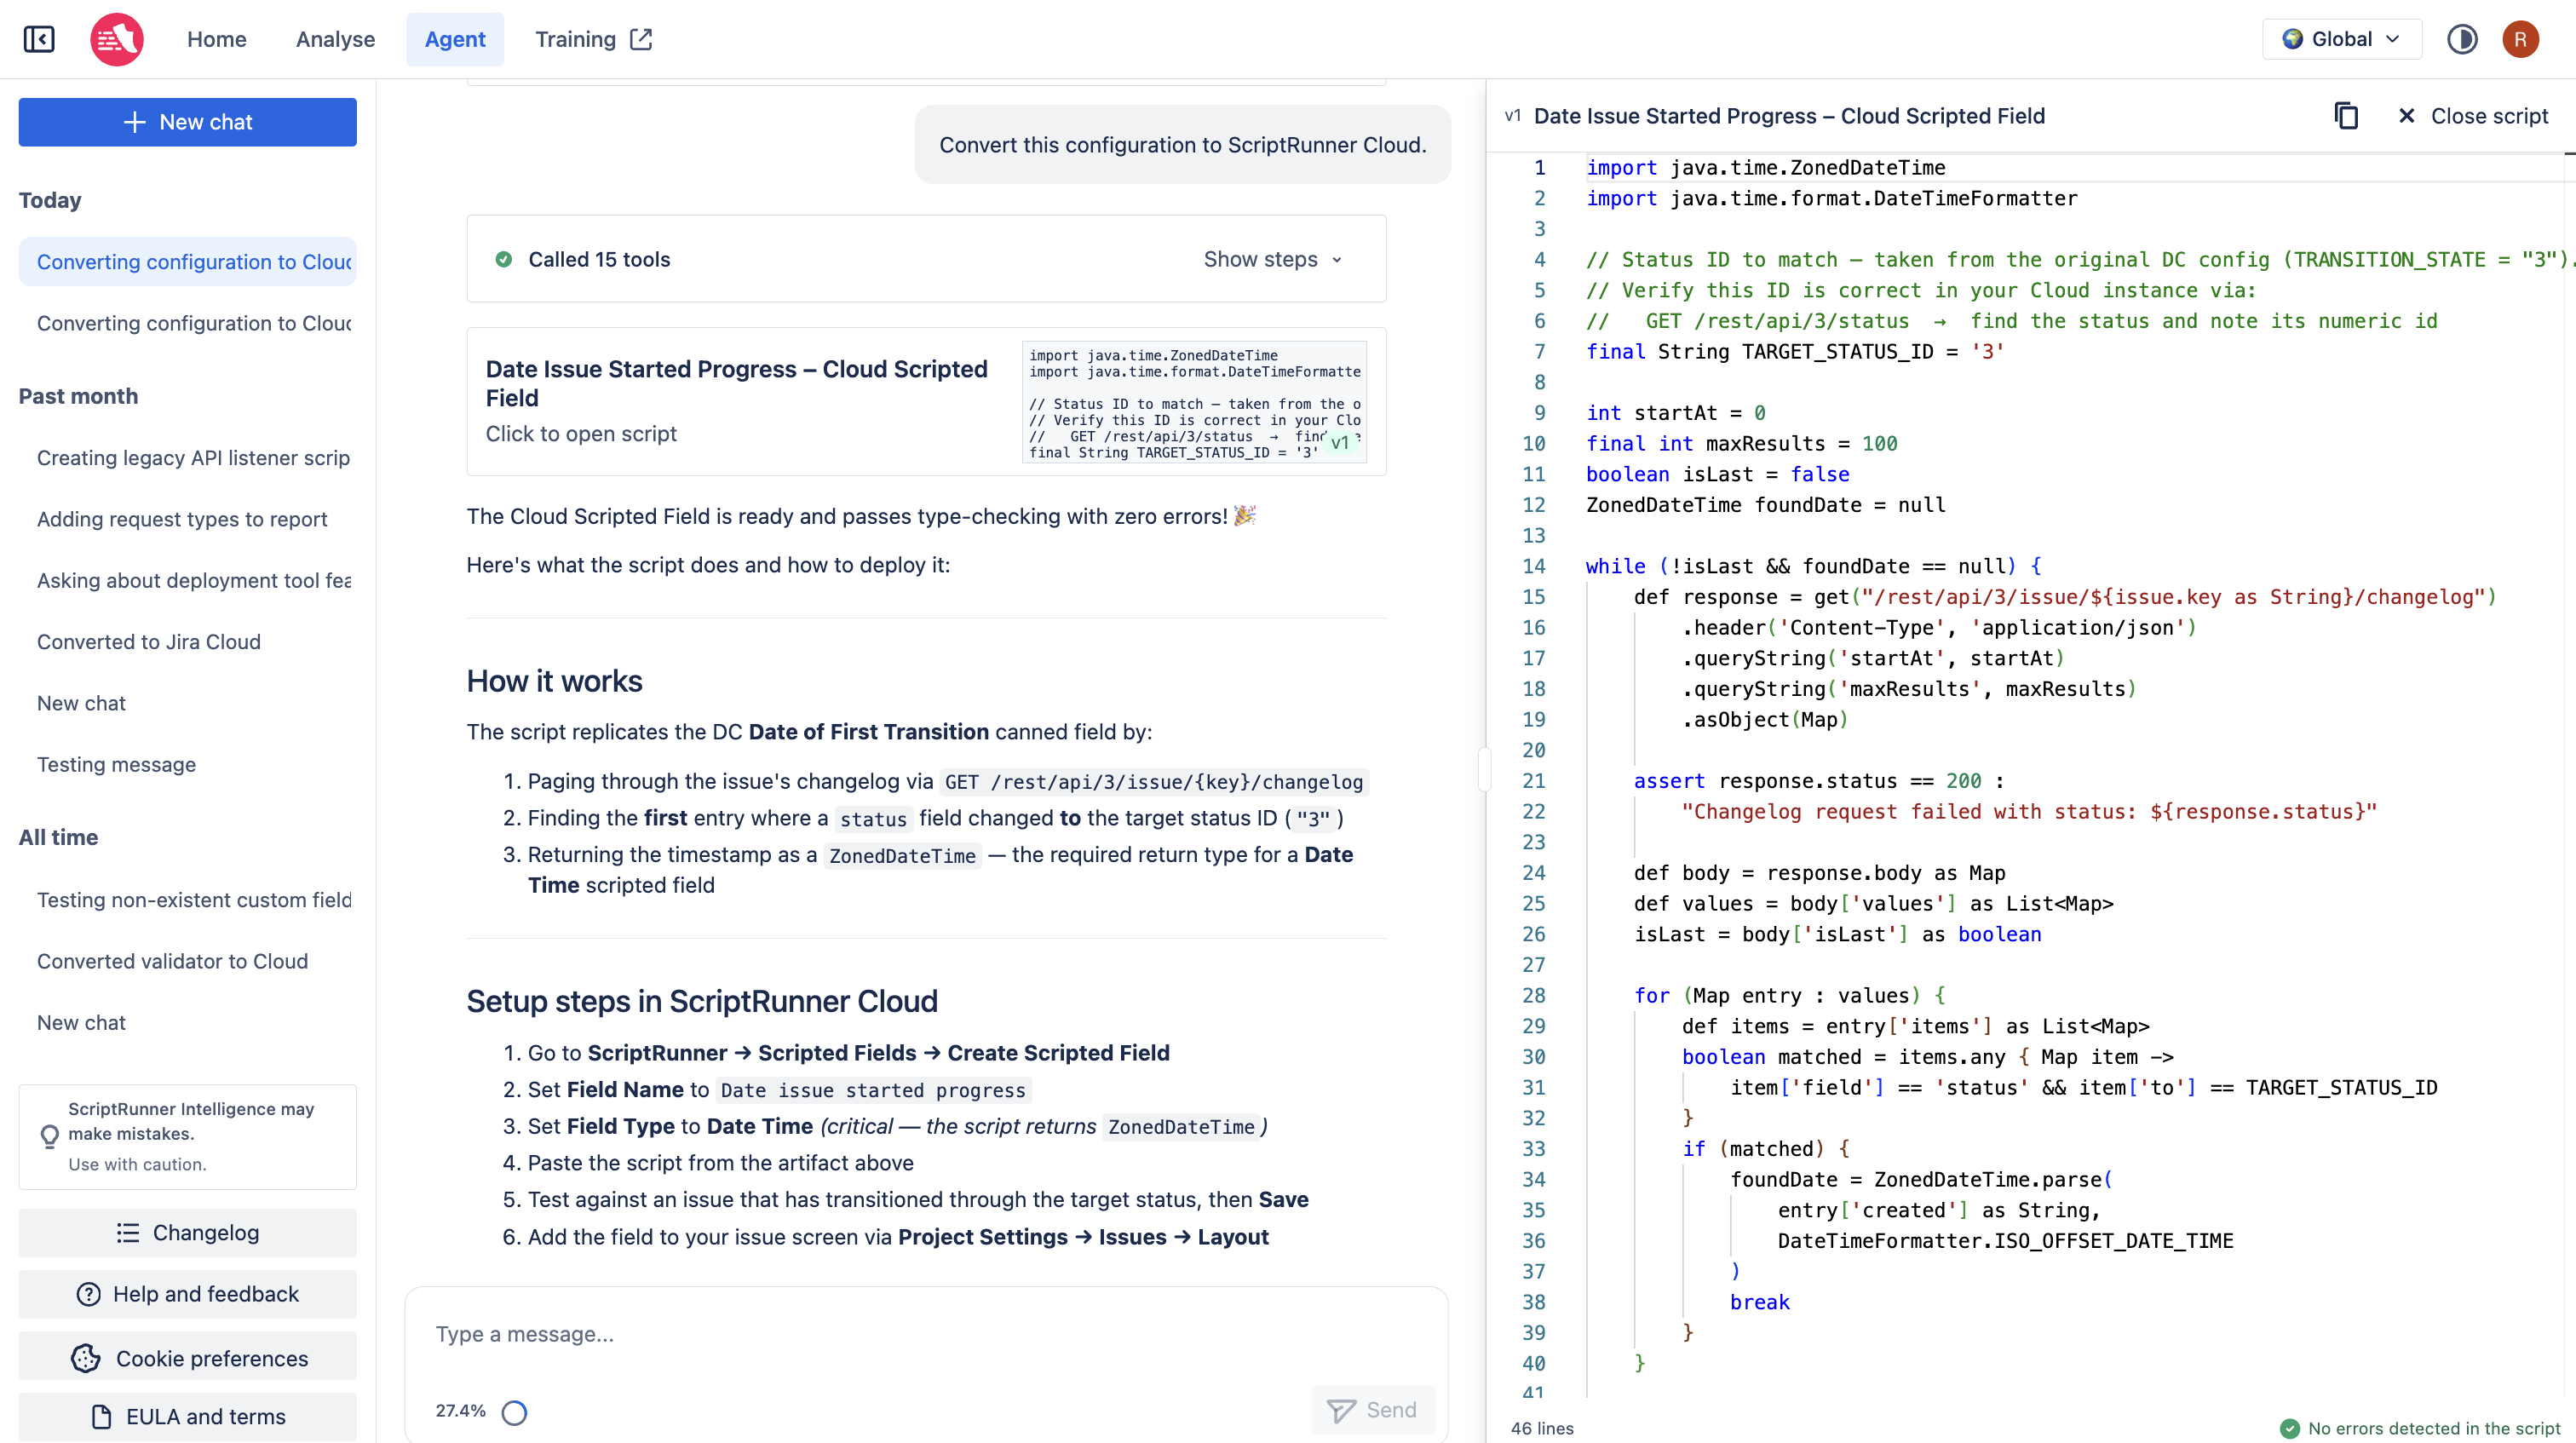Click the lightbulb caution icon
This screenshot has height=1443, width=2576.
[49, 1137]
